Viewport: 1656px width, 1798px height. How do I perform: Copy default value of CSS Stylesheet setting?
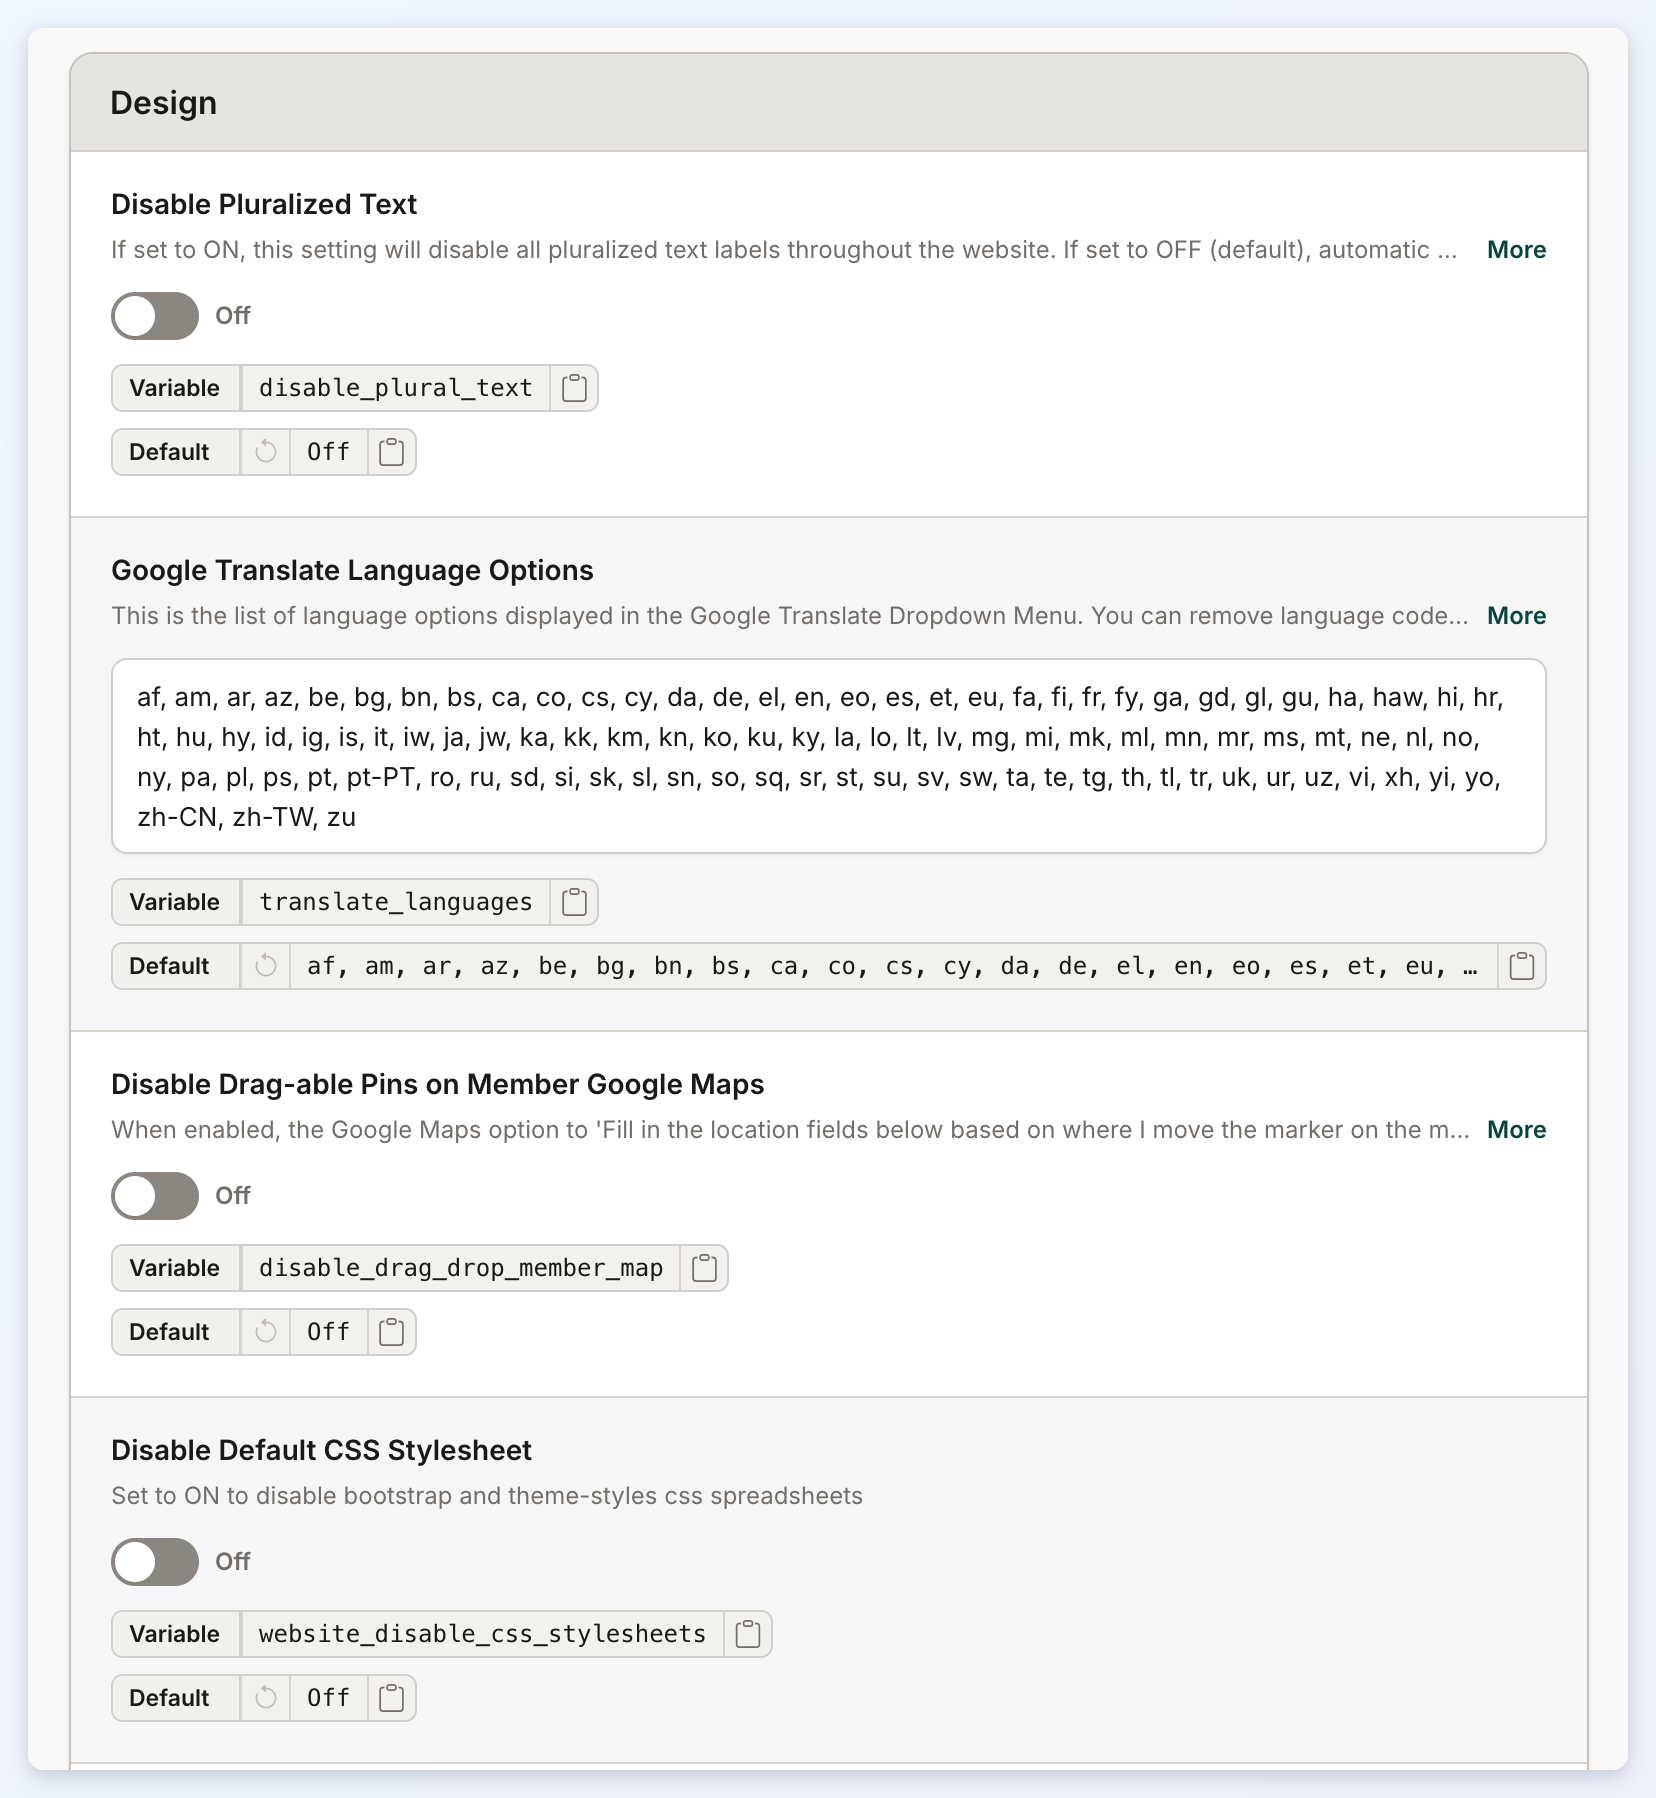coord(392,1698)
